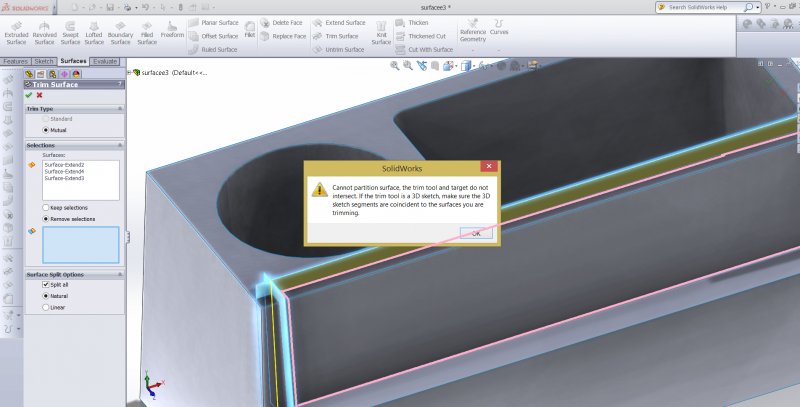The image size is (800, 407).
Task: Choose the Delete Face command
Action: click(x=281, y=23)
